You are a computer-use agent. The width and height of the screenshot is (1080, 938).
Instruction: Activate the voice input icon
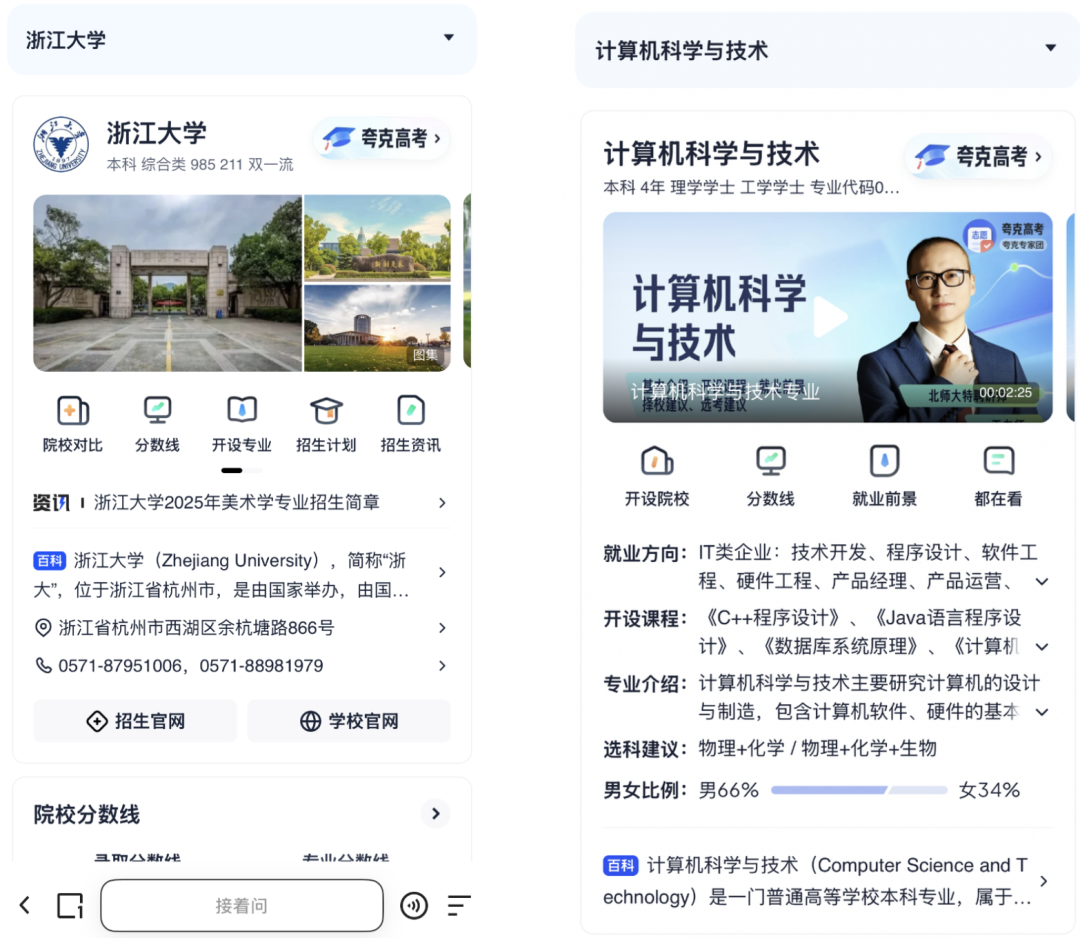(414, 905)
